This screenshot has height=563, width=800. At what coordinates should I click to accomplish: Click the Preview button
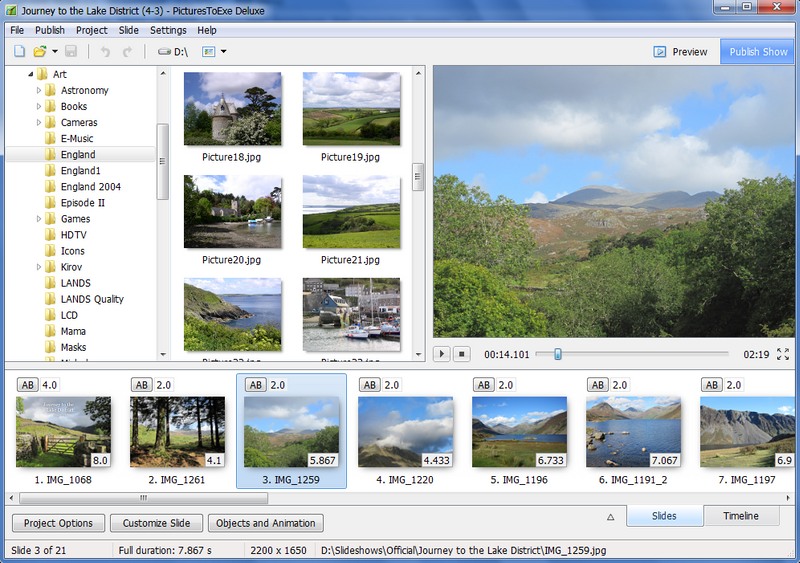click(681, 52)
